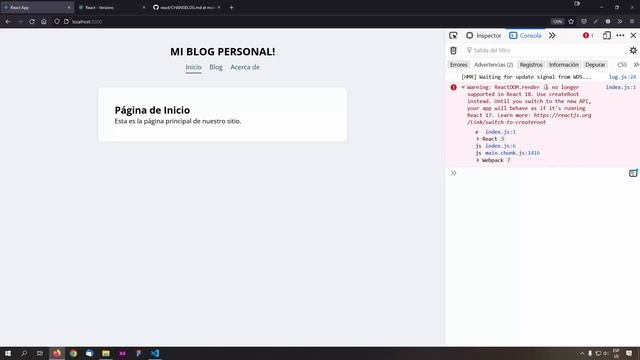Toggle the Información filter
The height and width of the screenshot is (360, 640).
tap(563, 64)
